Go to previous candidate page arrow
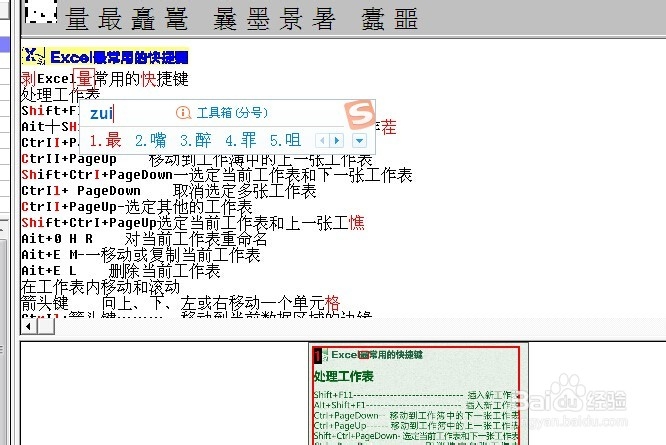666x445 pixels. 322,140
